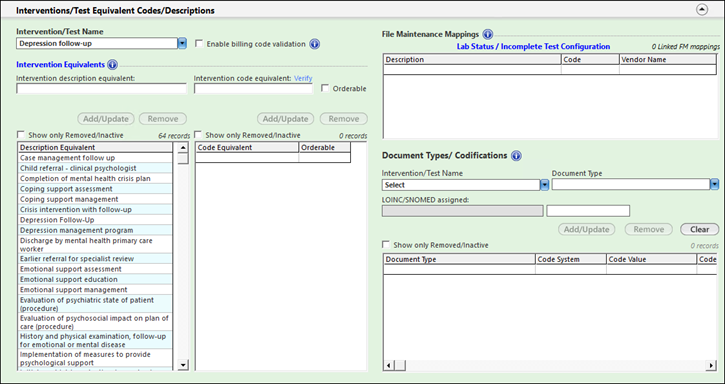Screen dimensions: 725x384
Task: Click the Orderable column header
Action: tap(325, 148)
